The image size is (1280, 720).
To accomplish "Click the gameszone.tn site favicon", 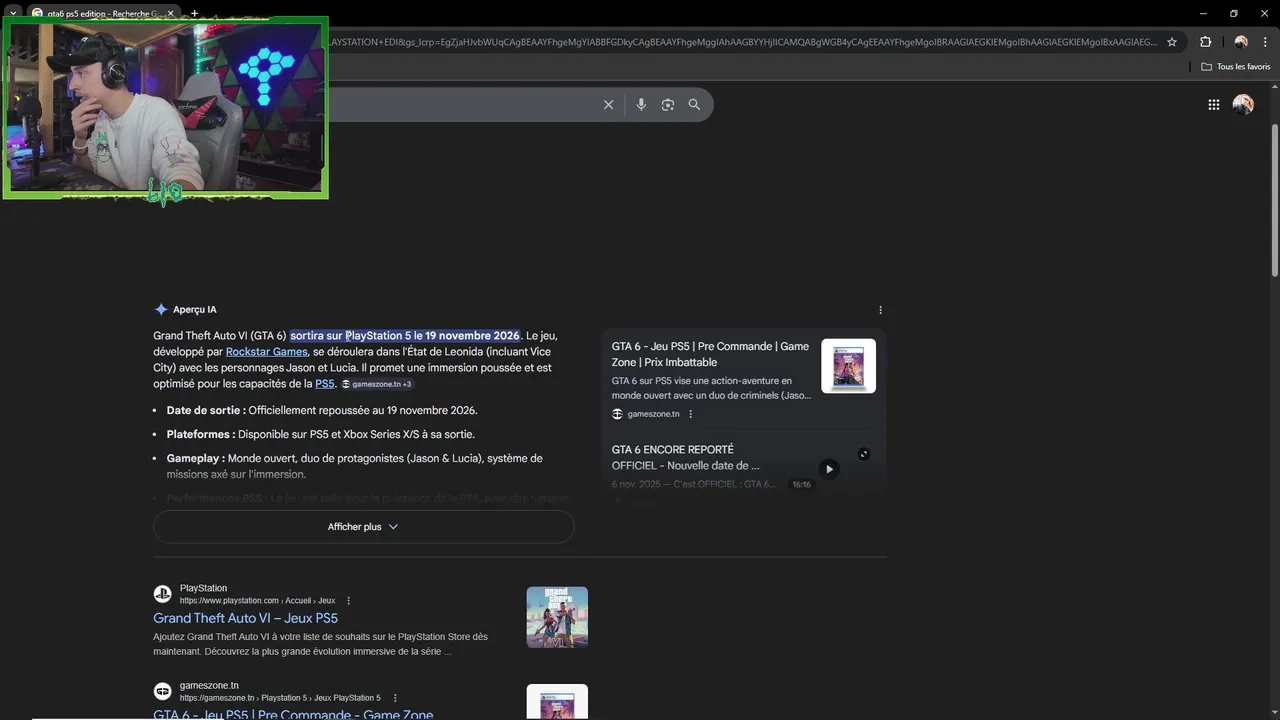I will [x=162, y=691].
